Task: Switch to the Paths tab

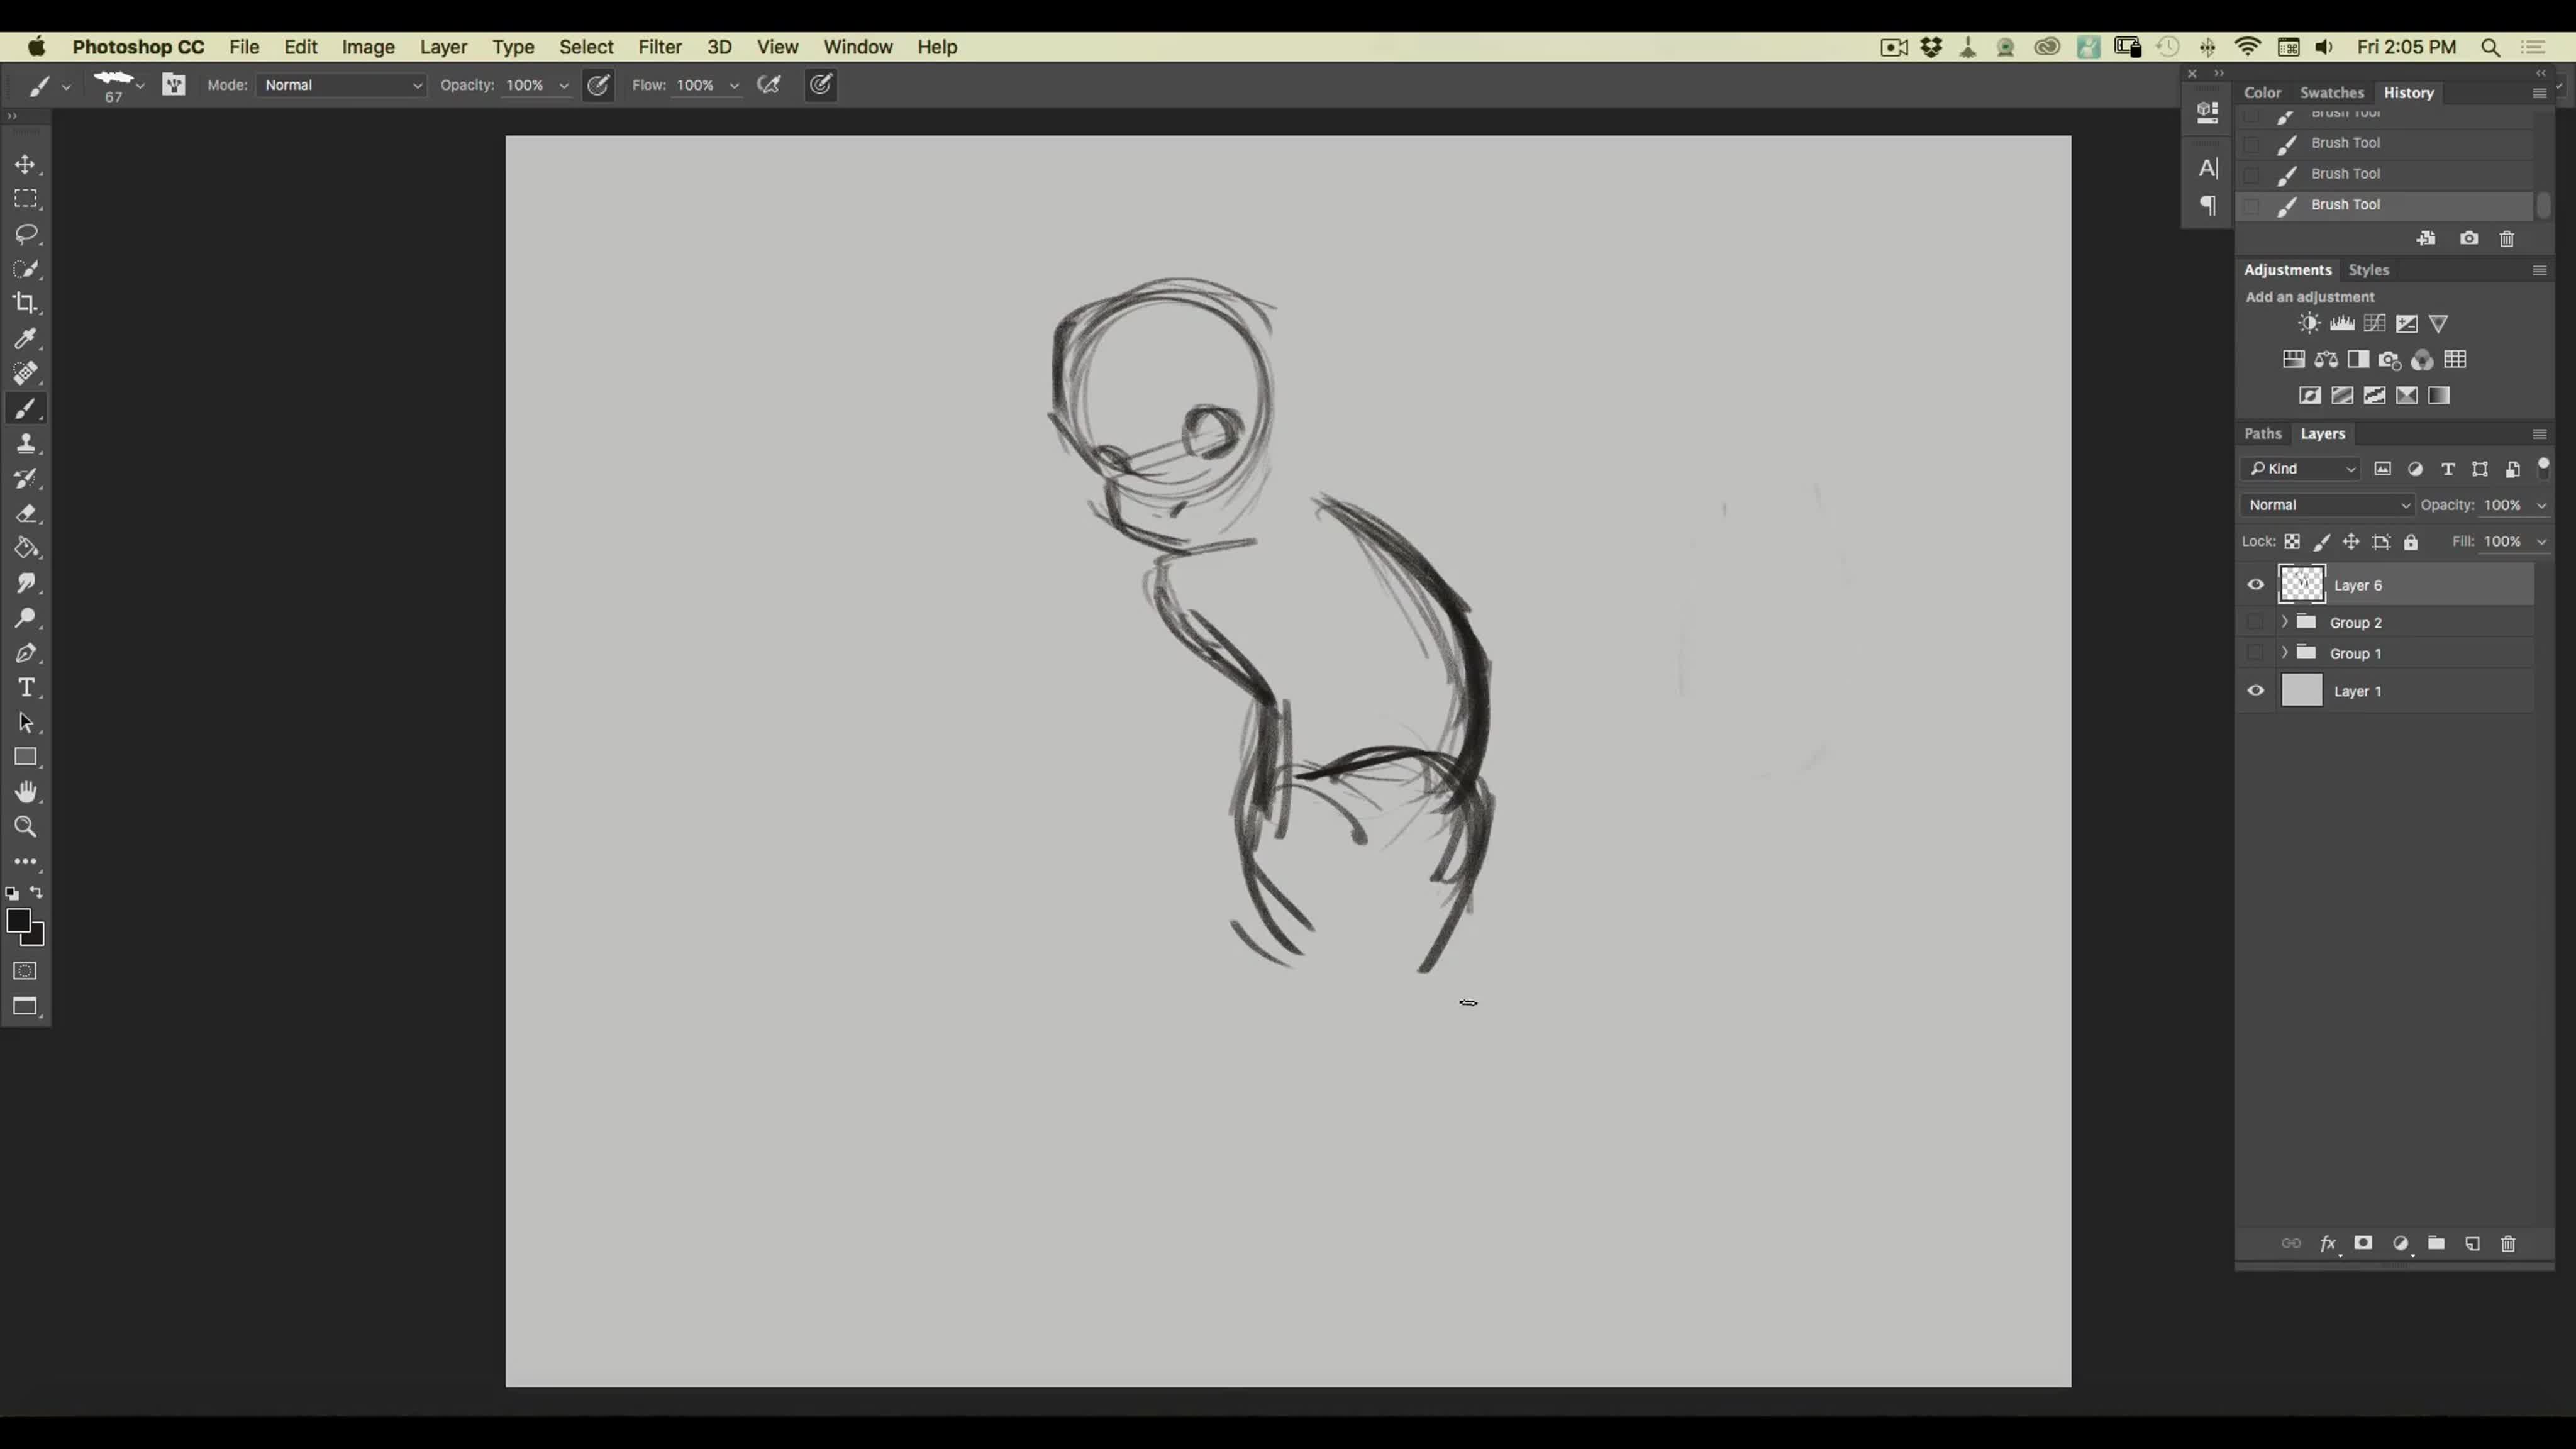Action: (x=2262, y=433)
